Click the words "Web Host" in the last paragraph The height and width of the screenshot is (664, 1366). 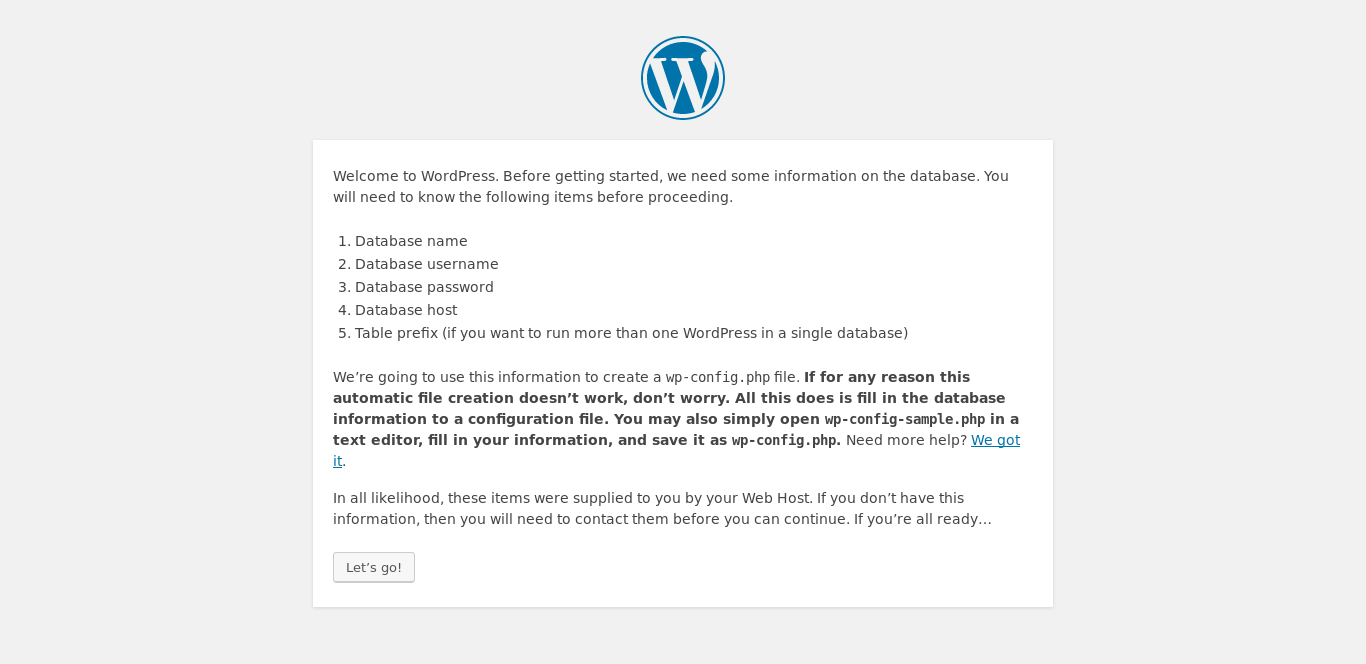[x=777, y=498]
